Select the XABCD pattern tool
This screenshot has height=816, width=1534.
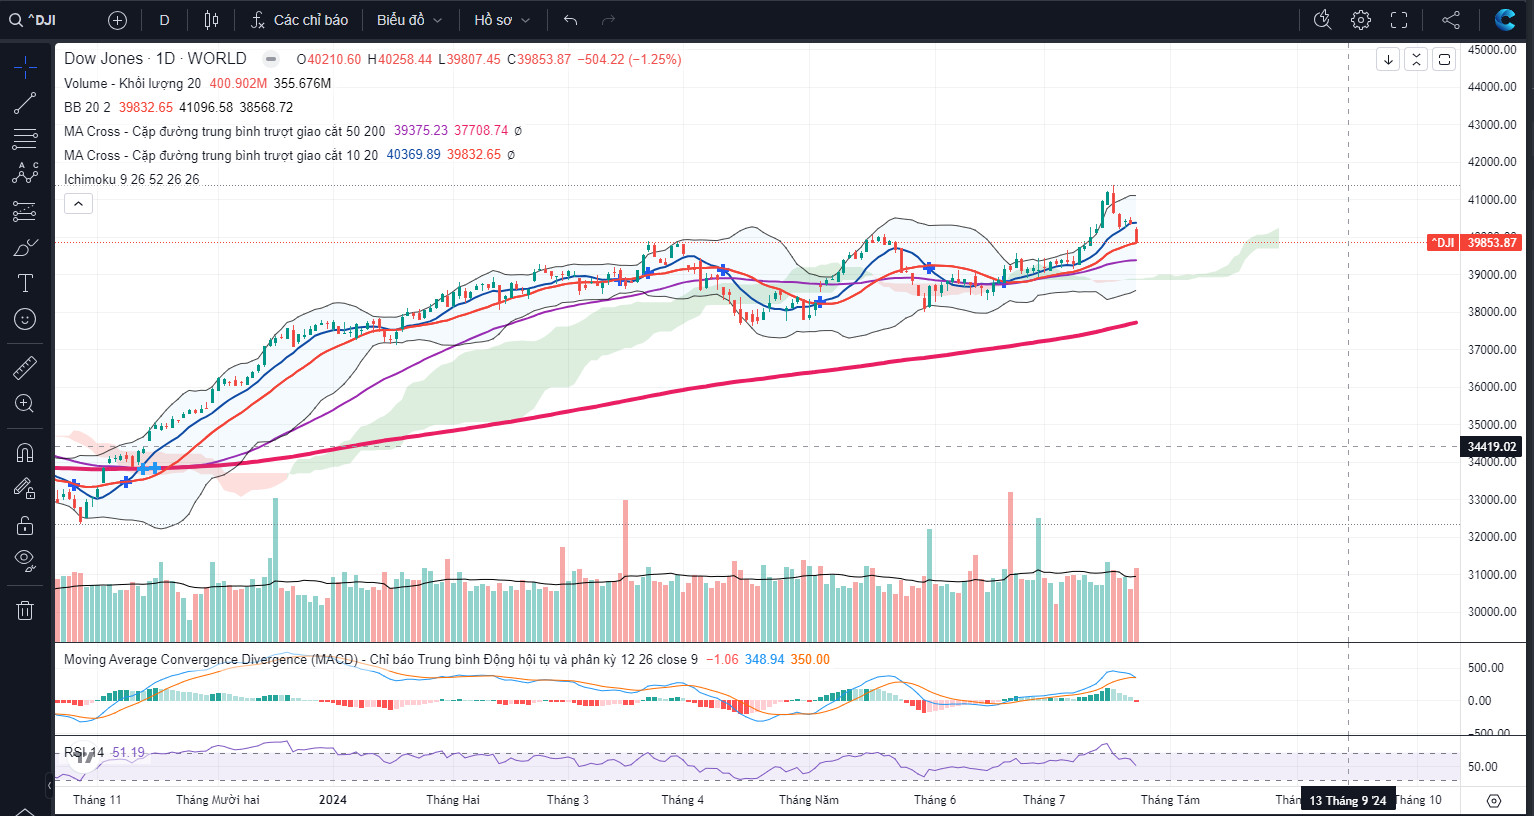point(25,174)
